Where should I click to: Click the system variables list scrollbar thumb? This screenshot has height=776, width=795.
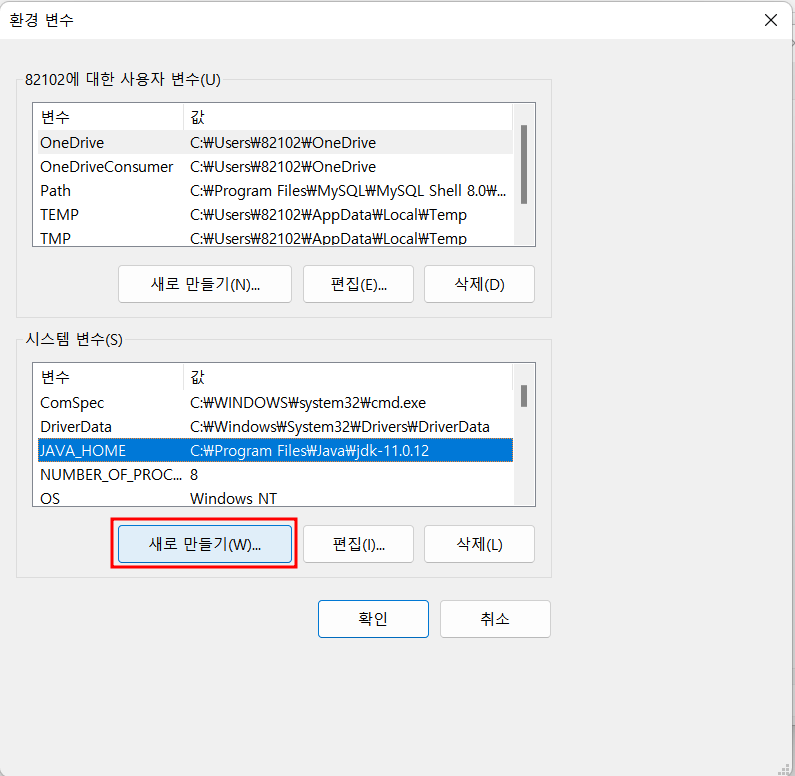pyautogui.click(x=524, y=396)
